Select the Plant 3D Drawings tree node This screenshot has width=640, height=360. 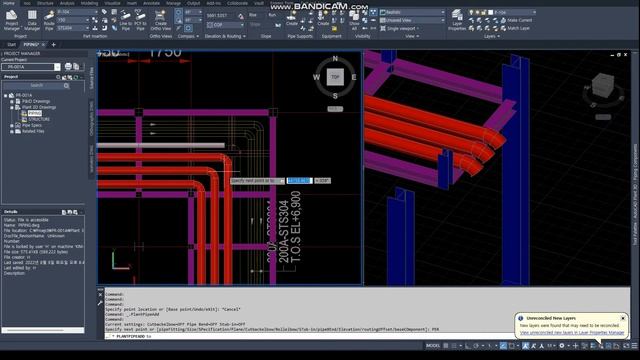[39, 107]
